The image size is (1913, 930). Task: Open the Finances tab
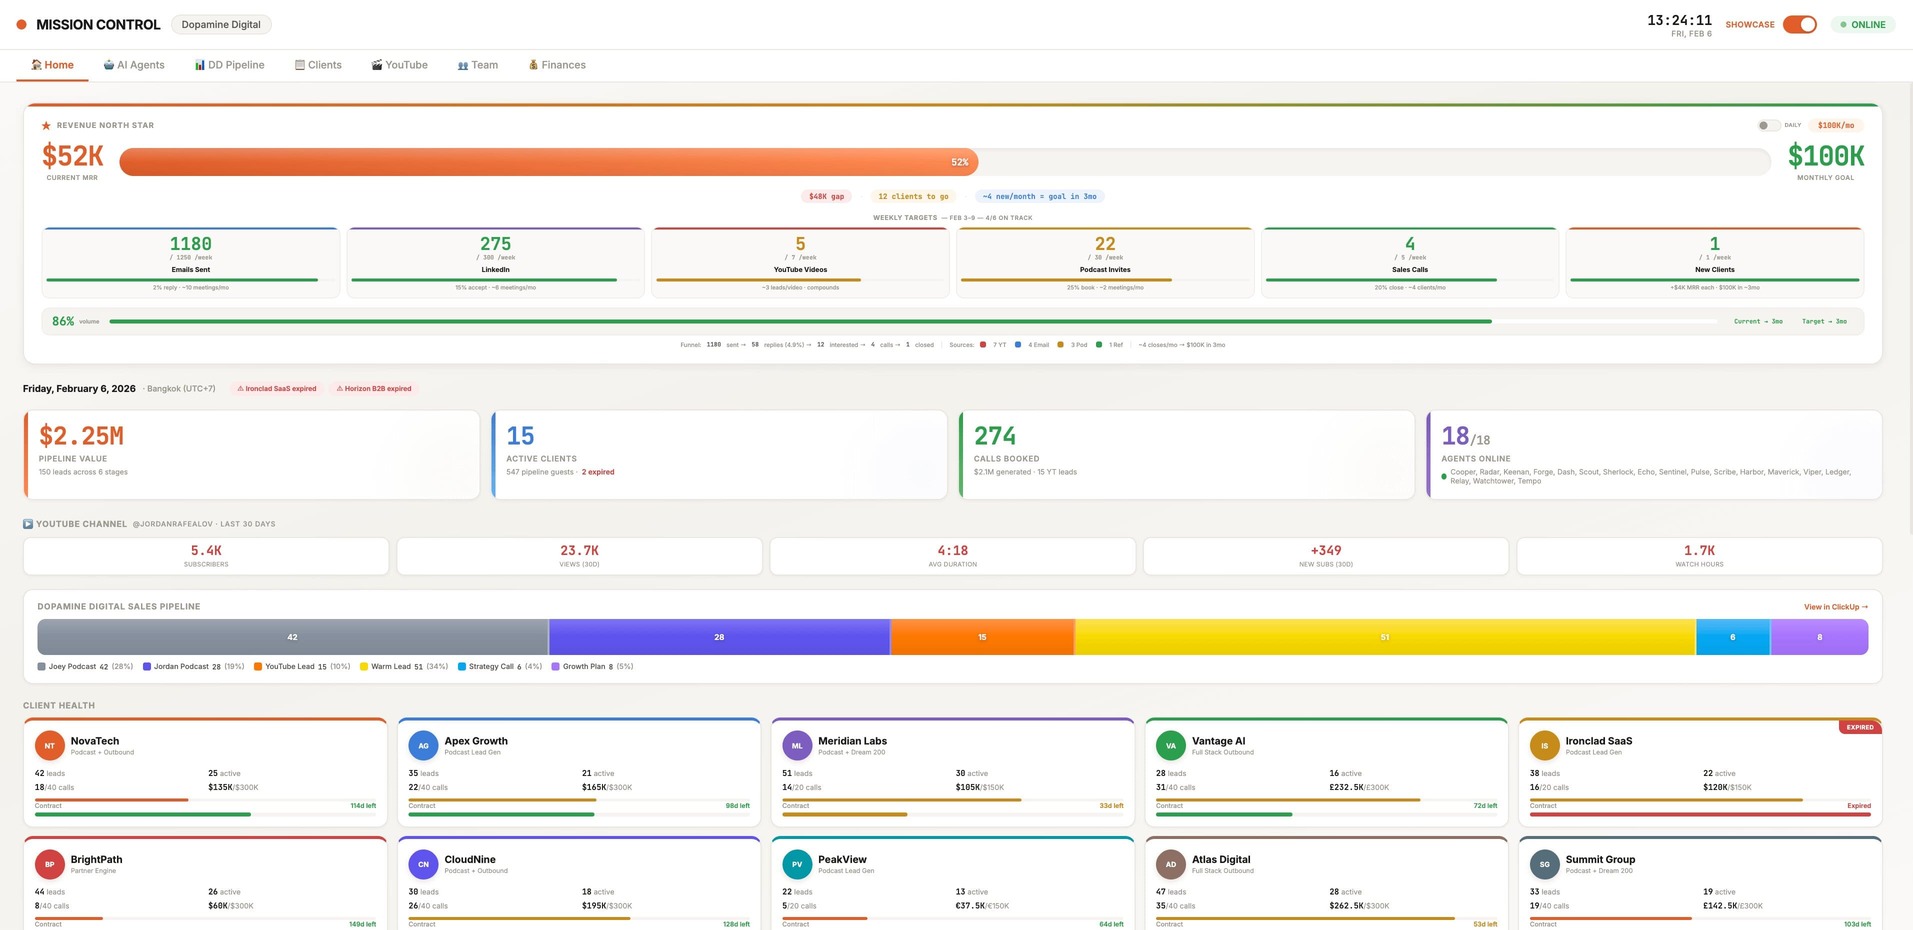pyautogui.click(x=556, y=64)
